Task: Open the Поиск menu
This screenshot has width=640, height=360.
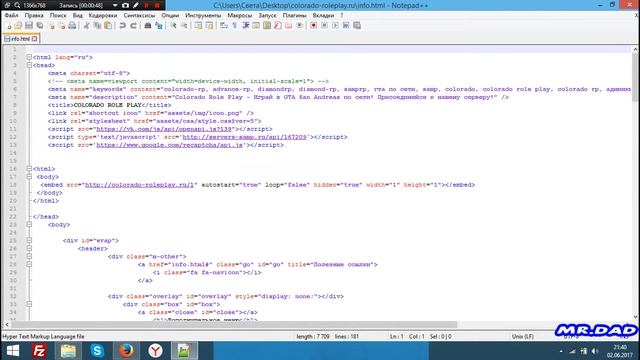Action: click(58, 15)
